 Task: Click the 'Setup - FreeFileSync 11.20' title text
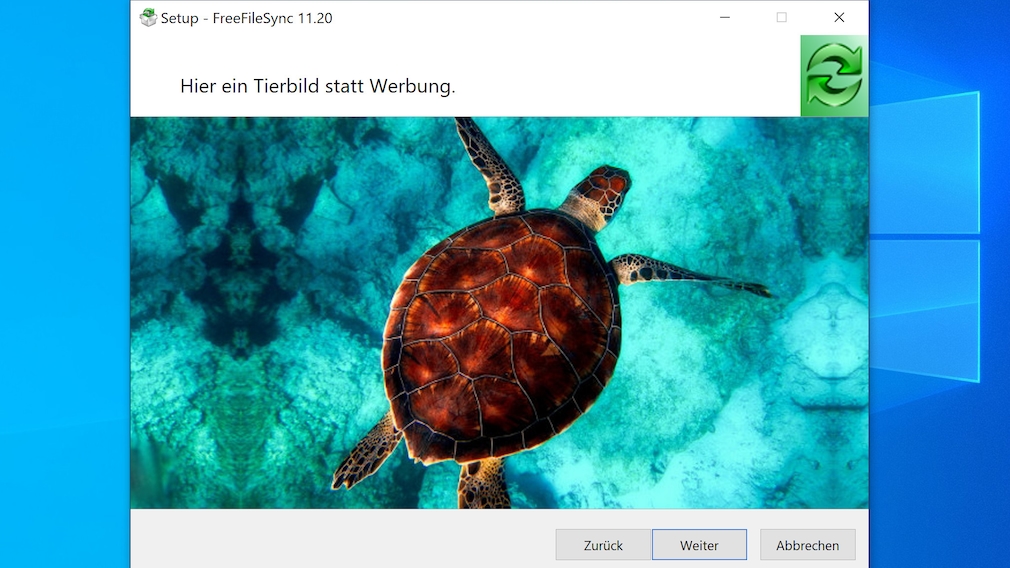click(247, 18)
